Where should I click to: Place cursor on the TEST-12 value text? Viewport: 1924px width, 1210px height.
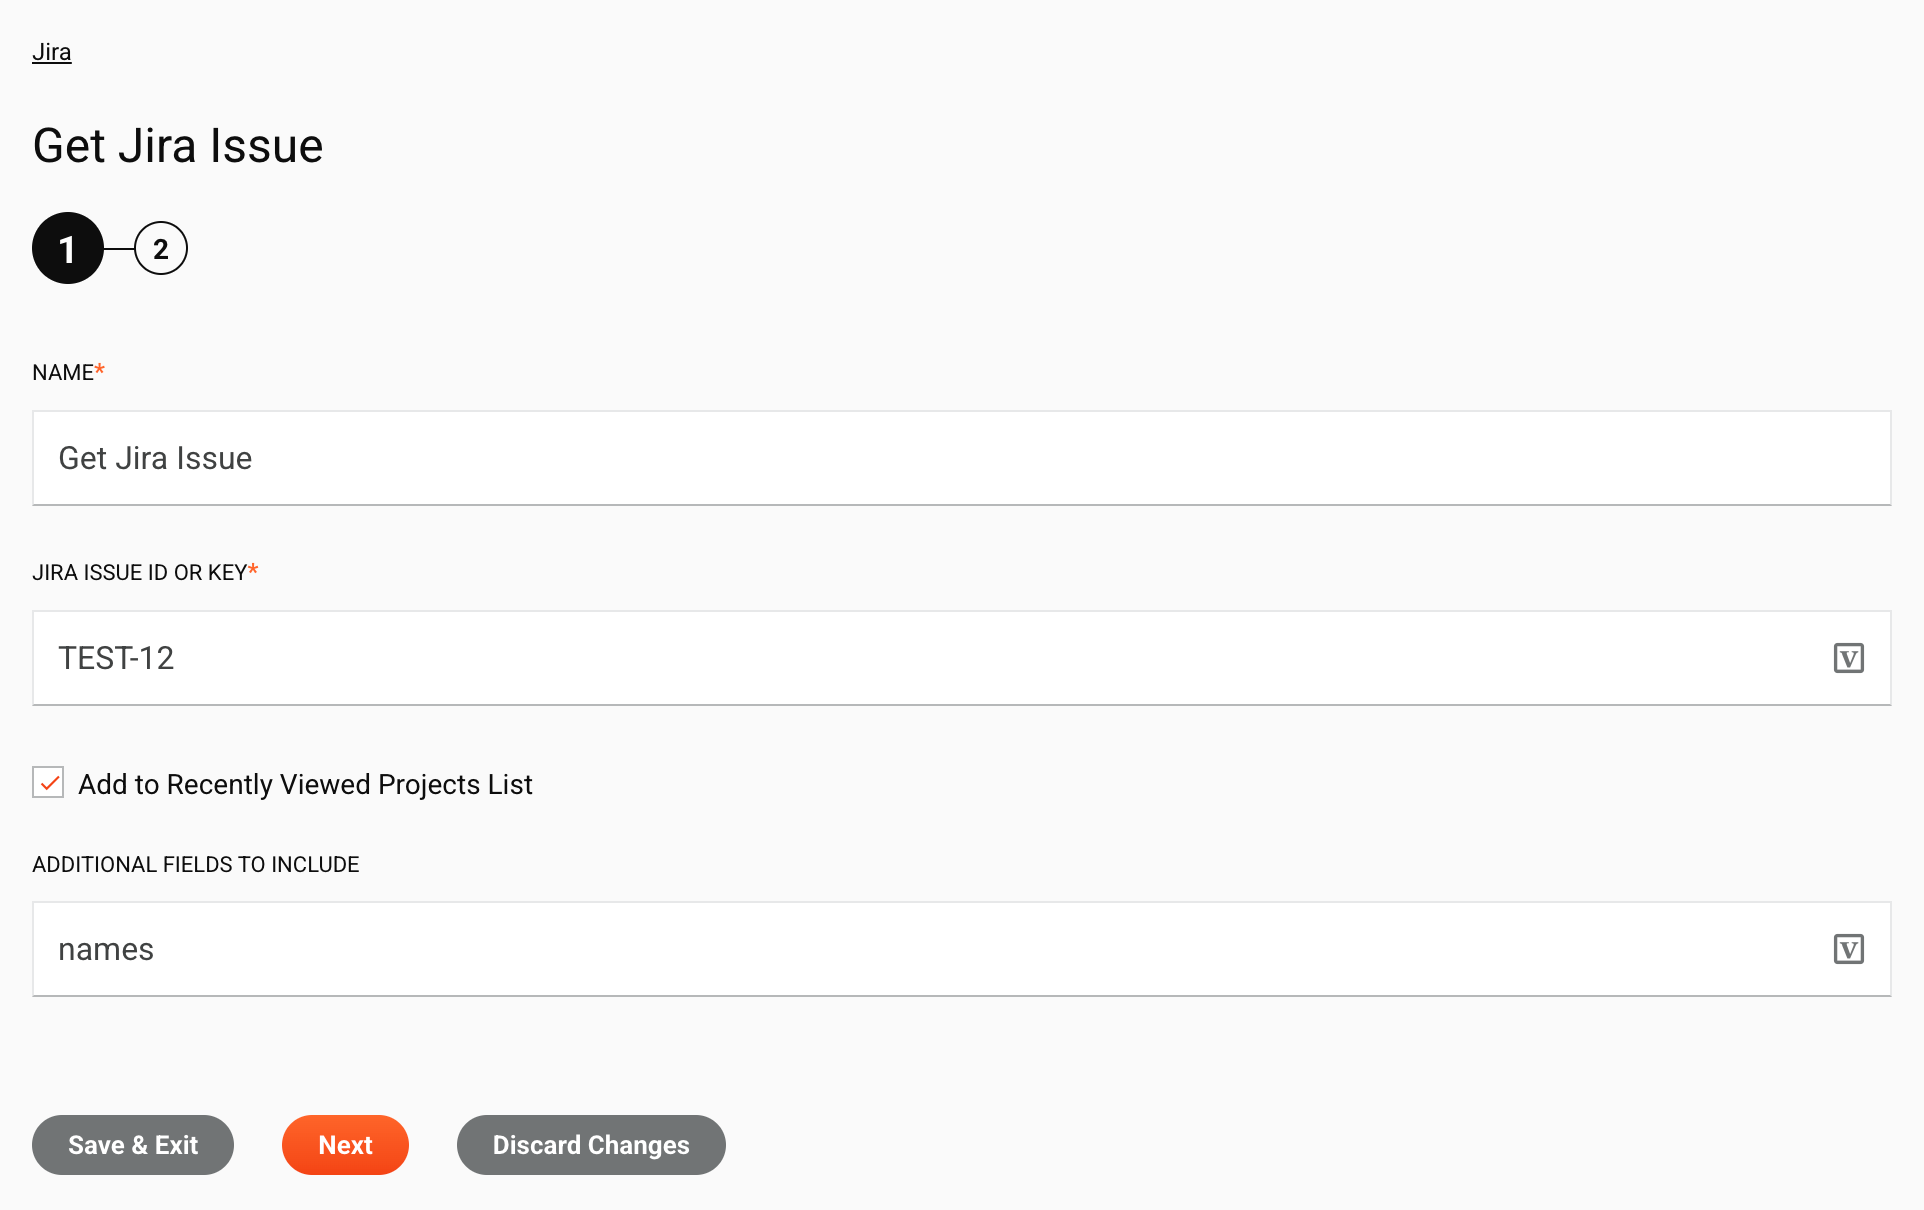click(x=116, y=658)
